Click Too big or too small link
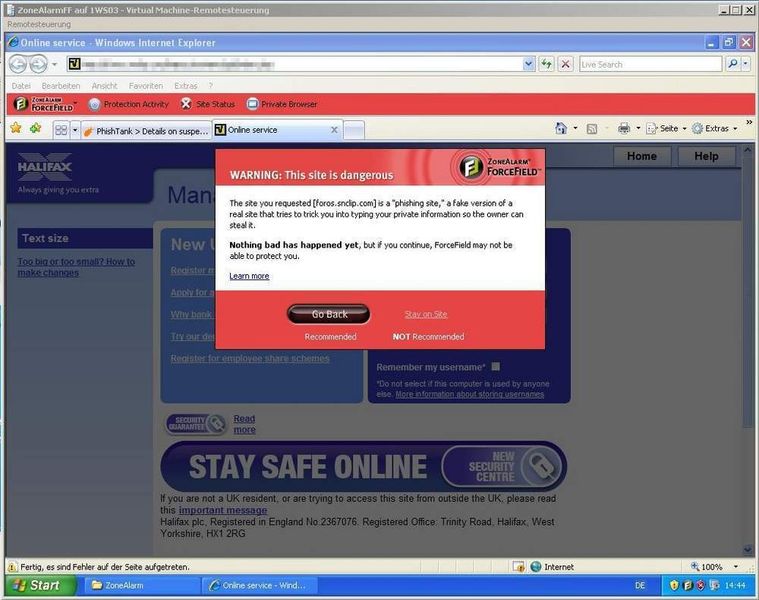759x600 pixels. coord(76,267)
